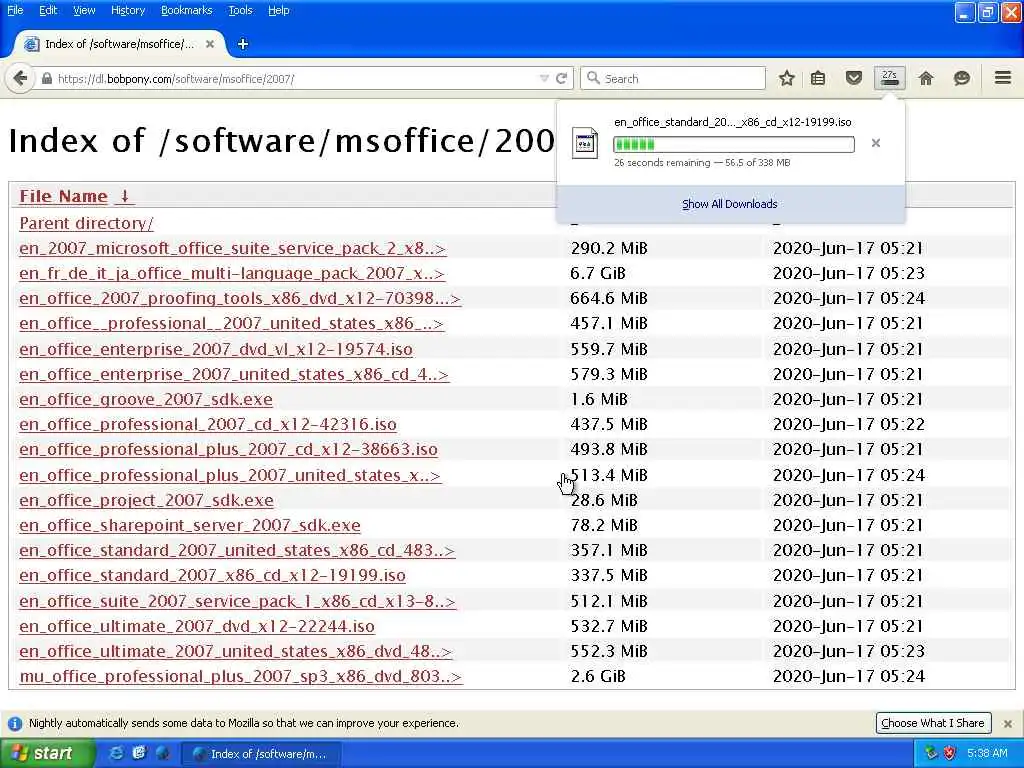Download en_office_ultimate_2007_united_states_x86_dvd file
The image size is (1024, 768).
tap(235, 651)
